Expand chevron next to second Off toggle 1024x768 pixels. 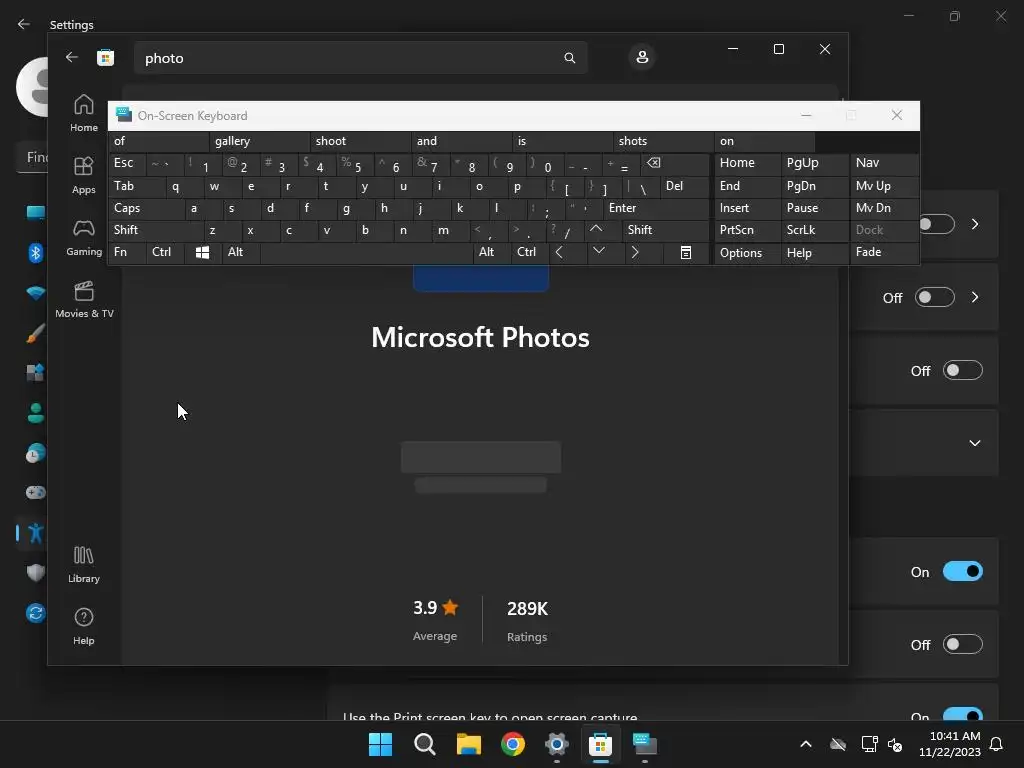[975, 297]
